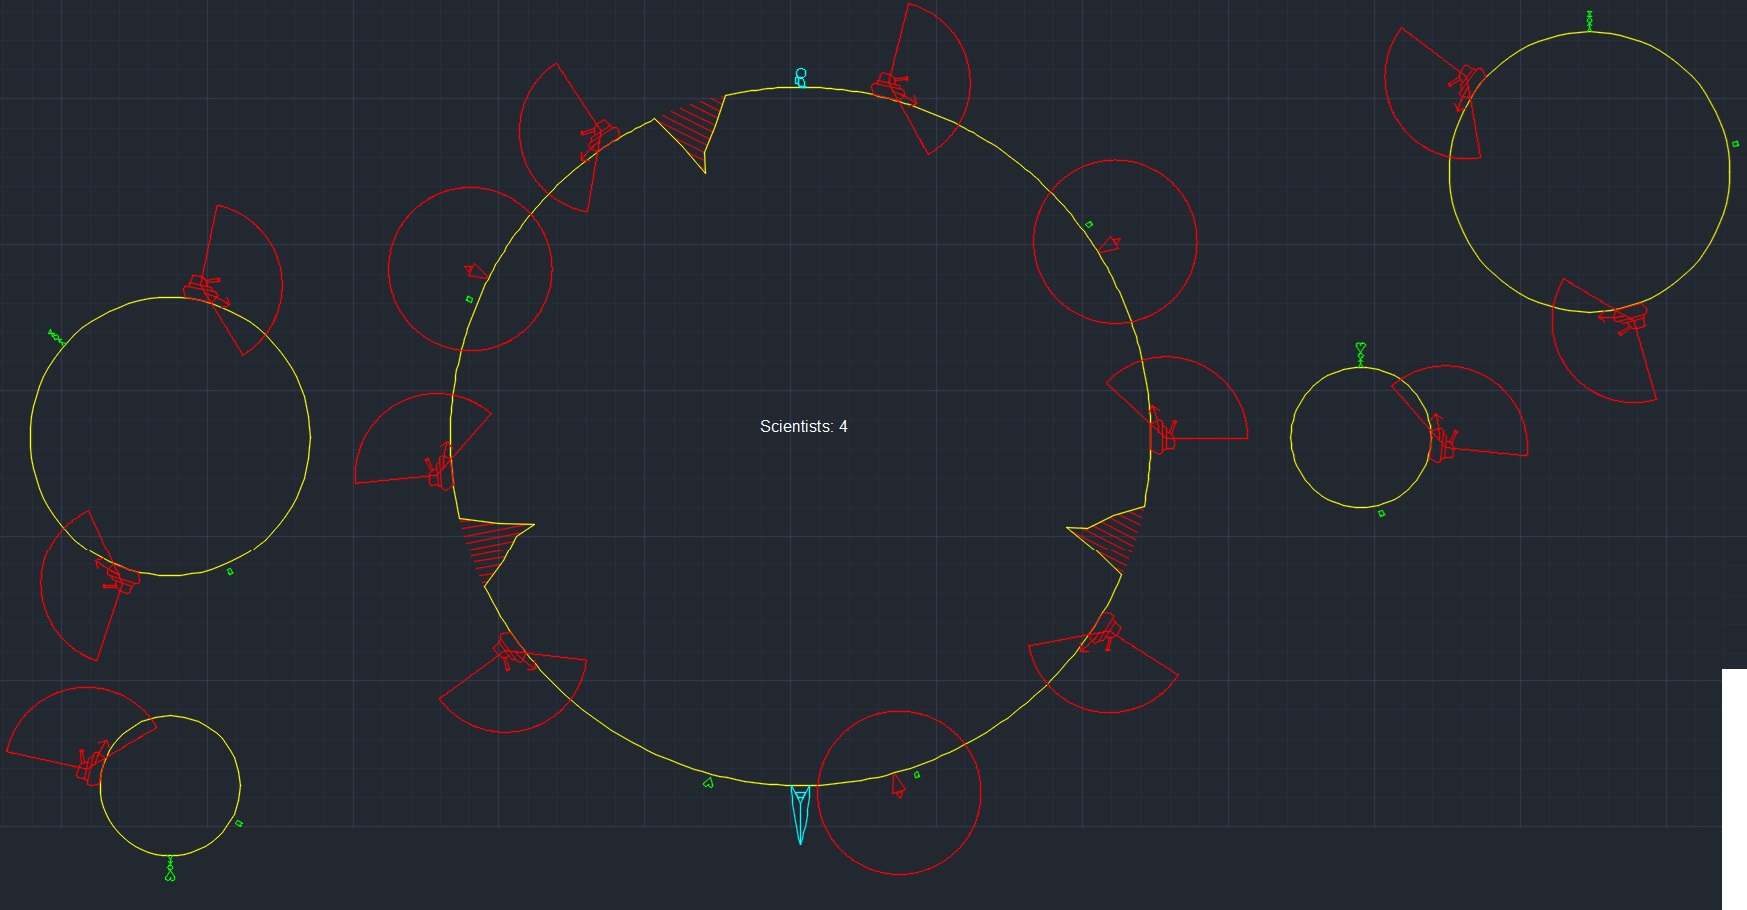Select the red turret on the bottom-left small planet
The height and width of the screenshot is (910, 1747).
coord(93,763)
